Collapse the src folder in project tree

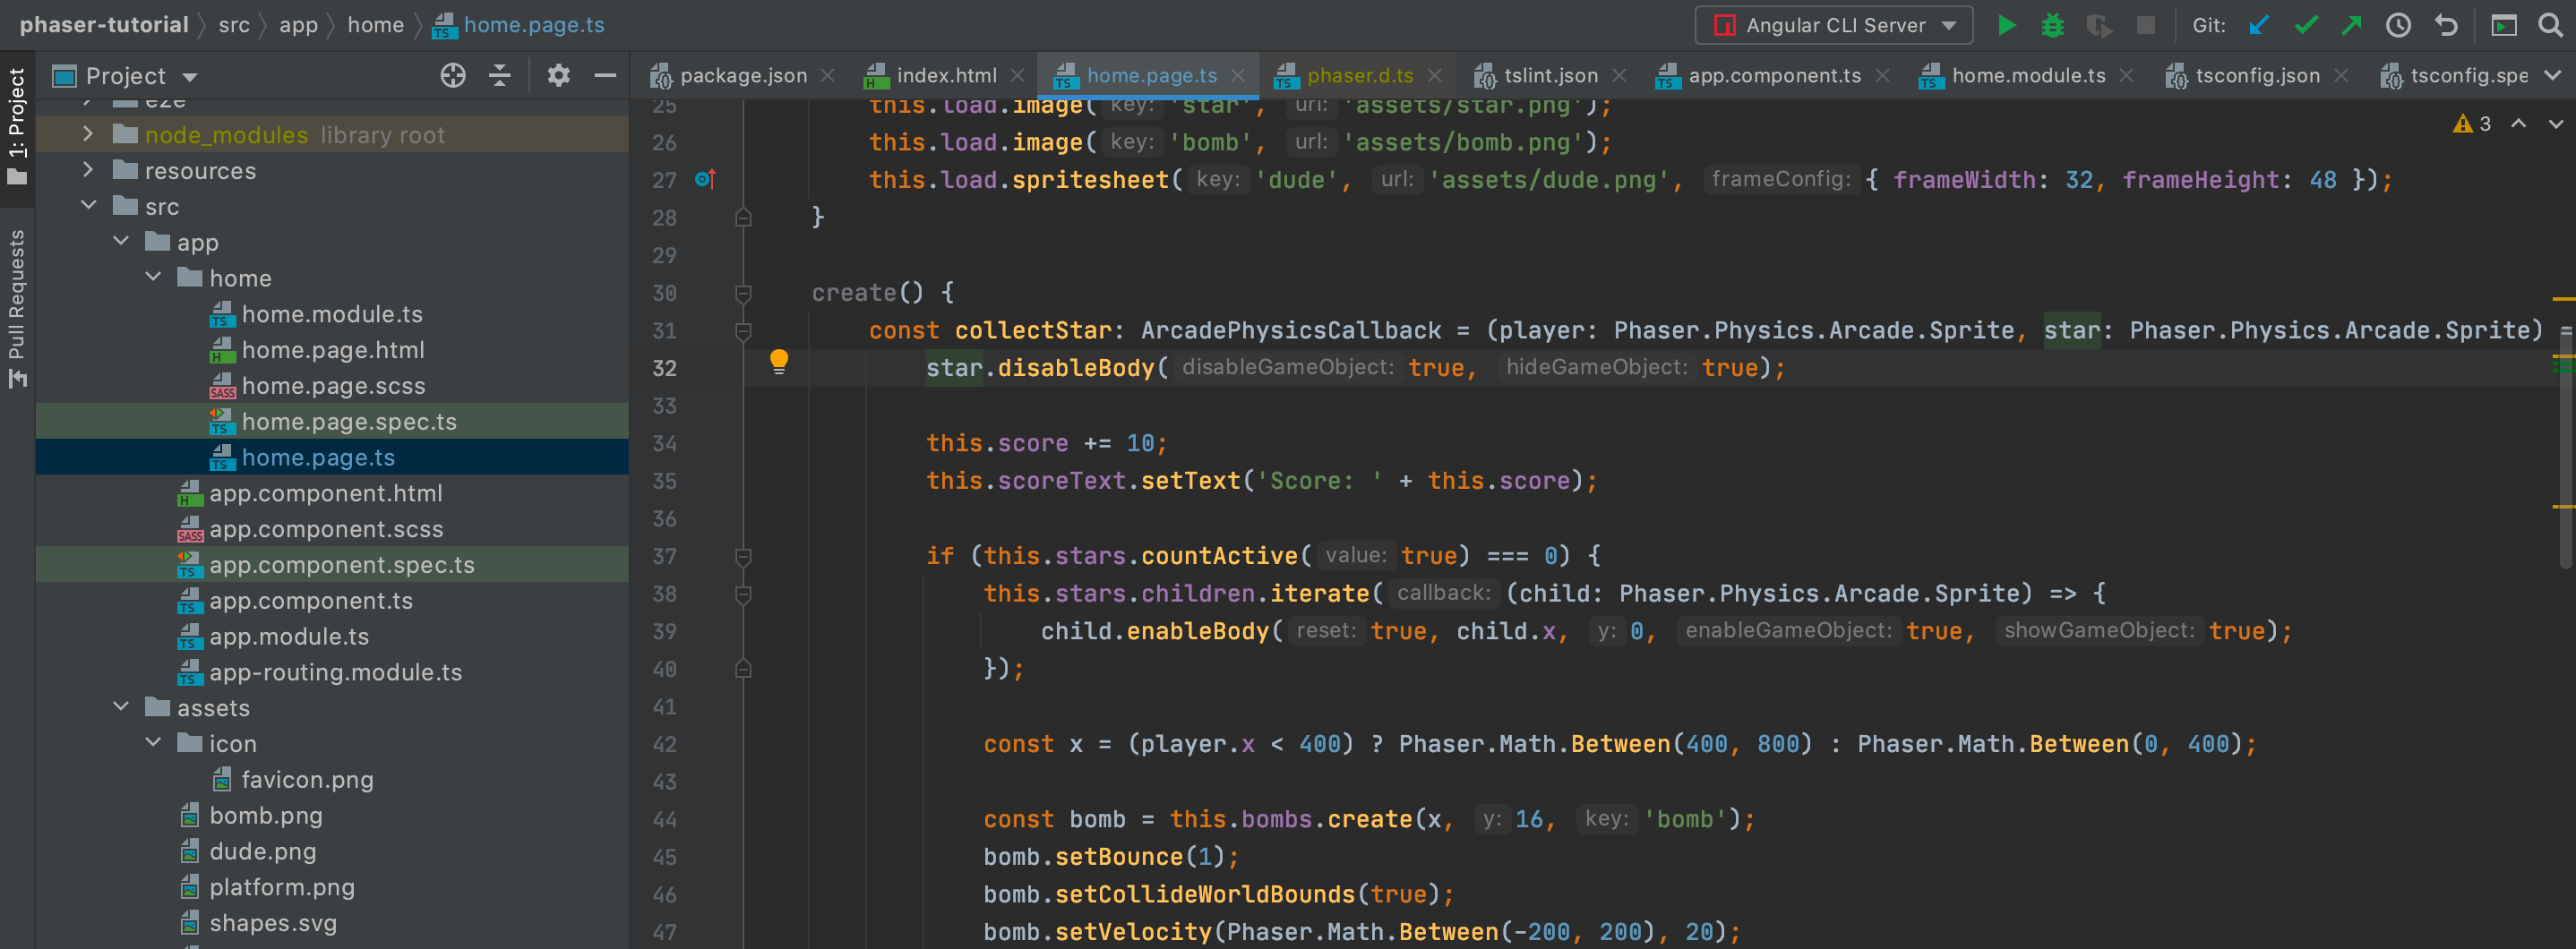89,206
